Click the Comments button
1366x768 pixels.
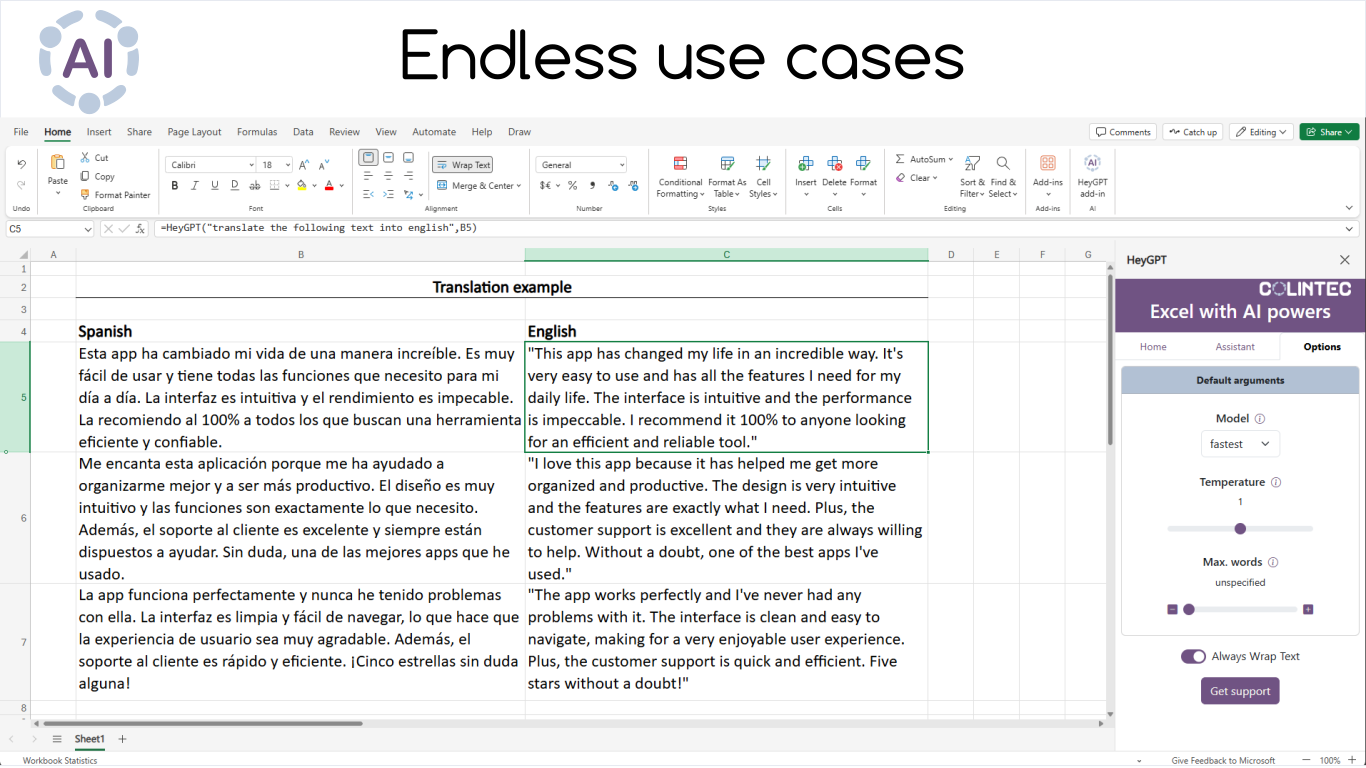coord(1123,132)
